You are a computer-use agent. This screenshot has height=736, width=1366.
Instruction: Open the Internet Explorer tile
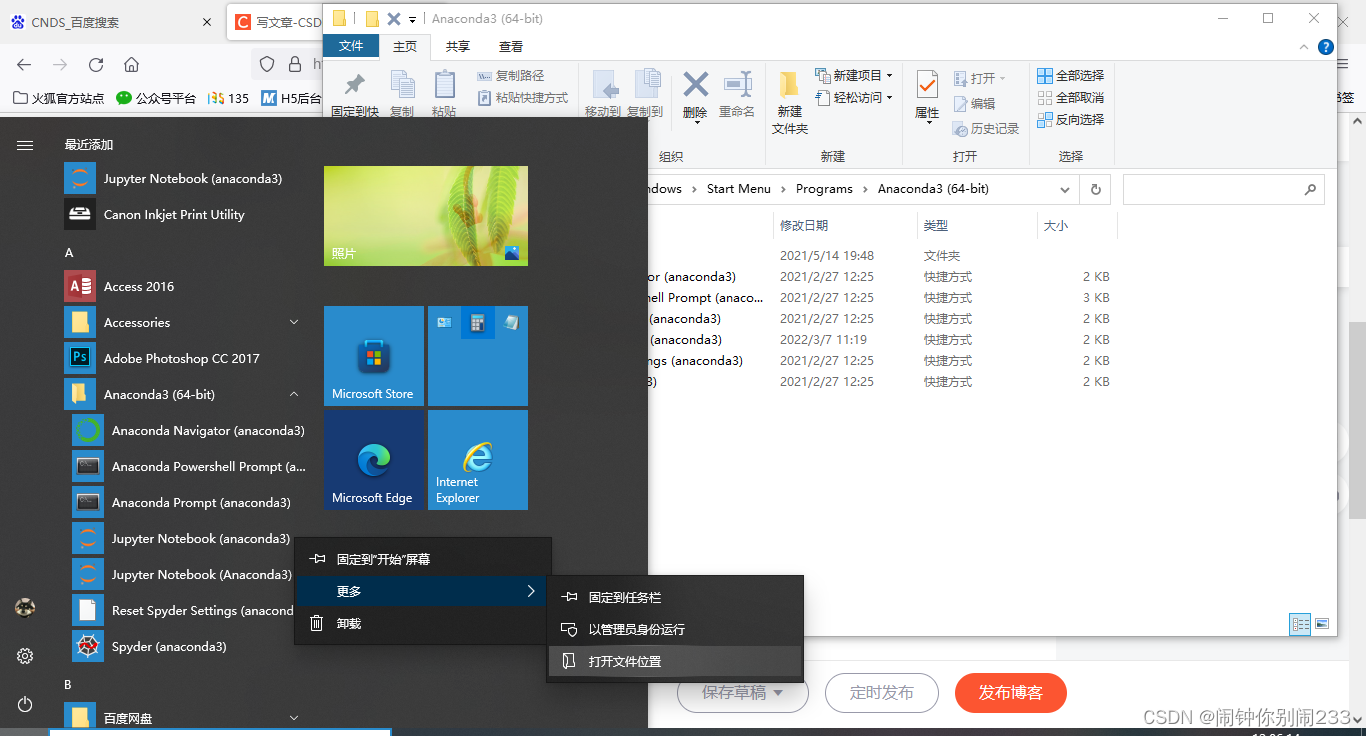pos(478,460)
